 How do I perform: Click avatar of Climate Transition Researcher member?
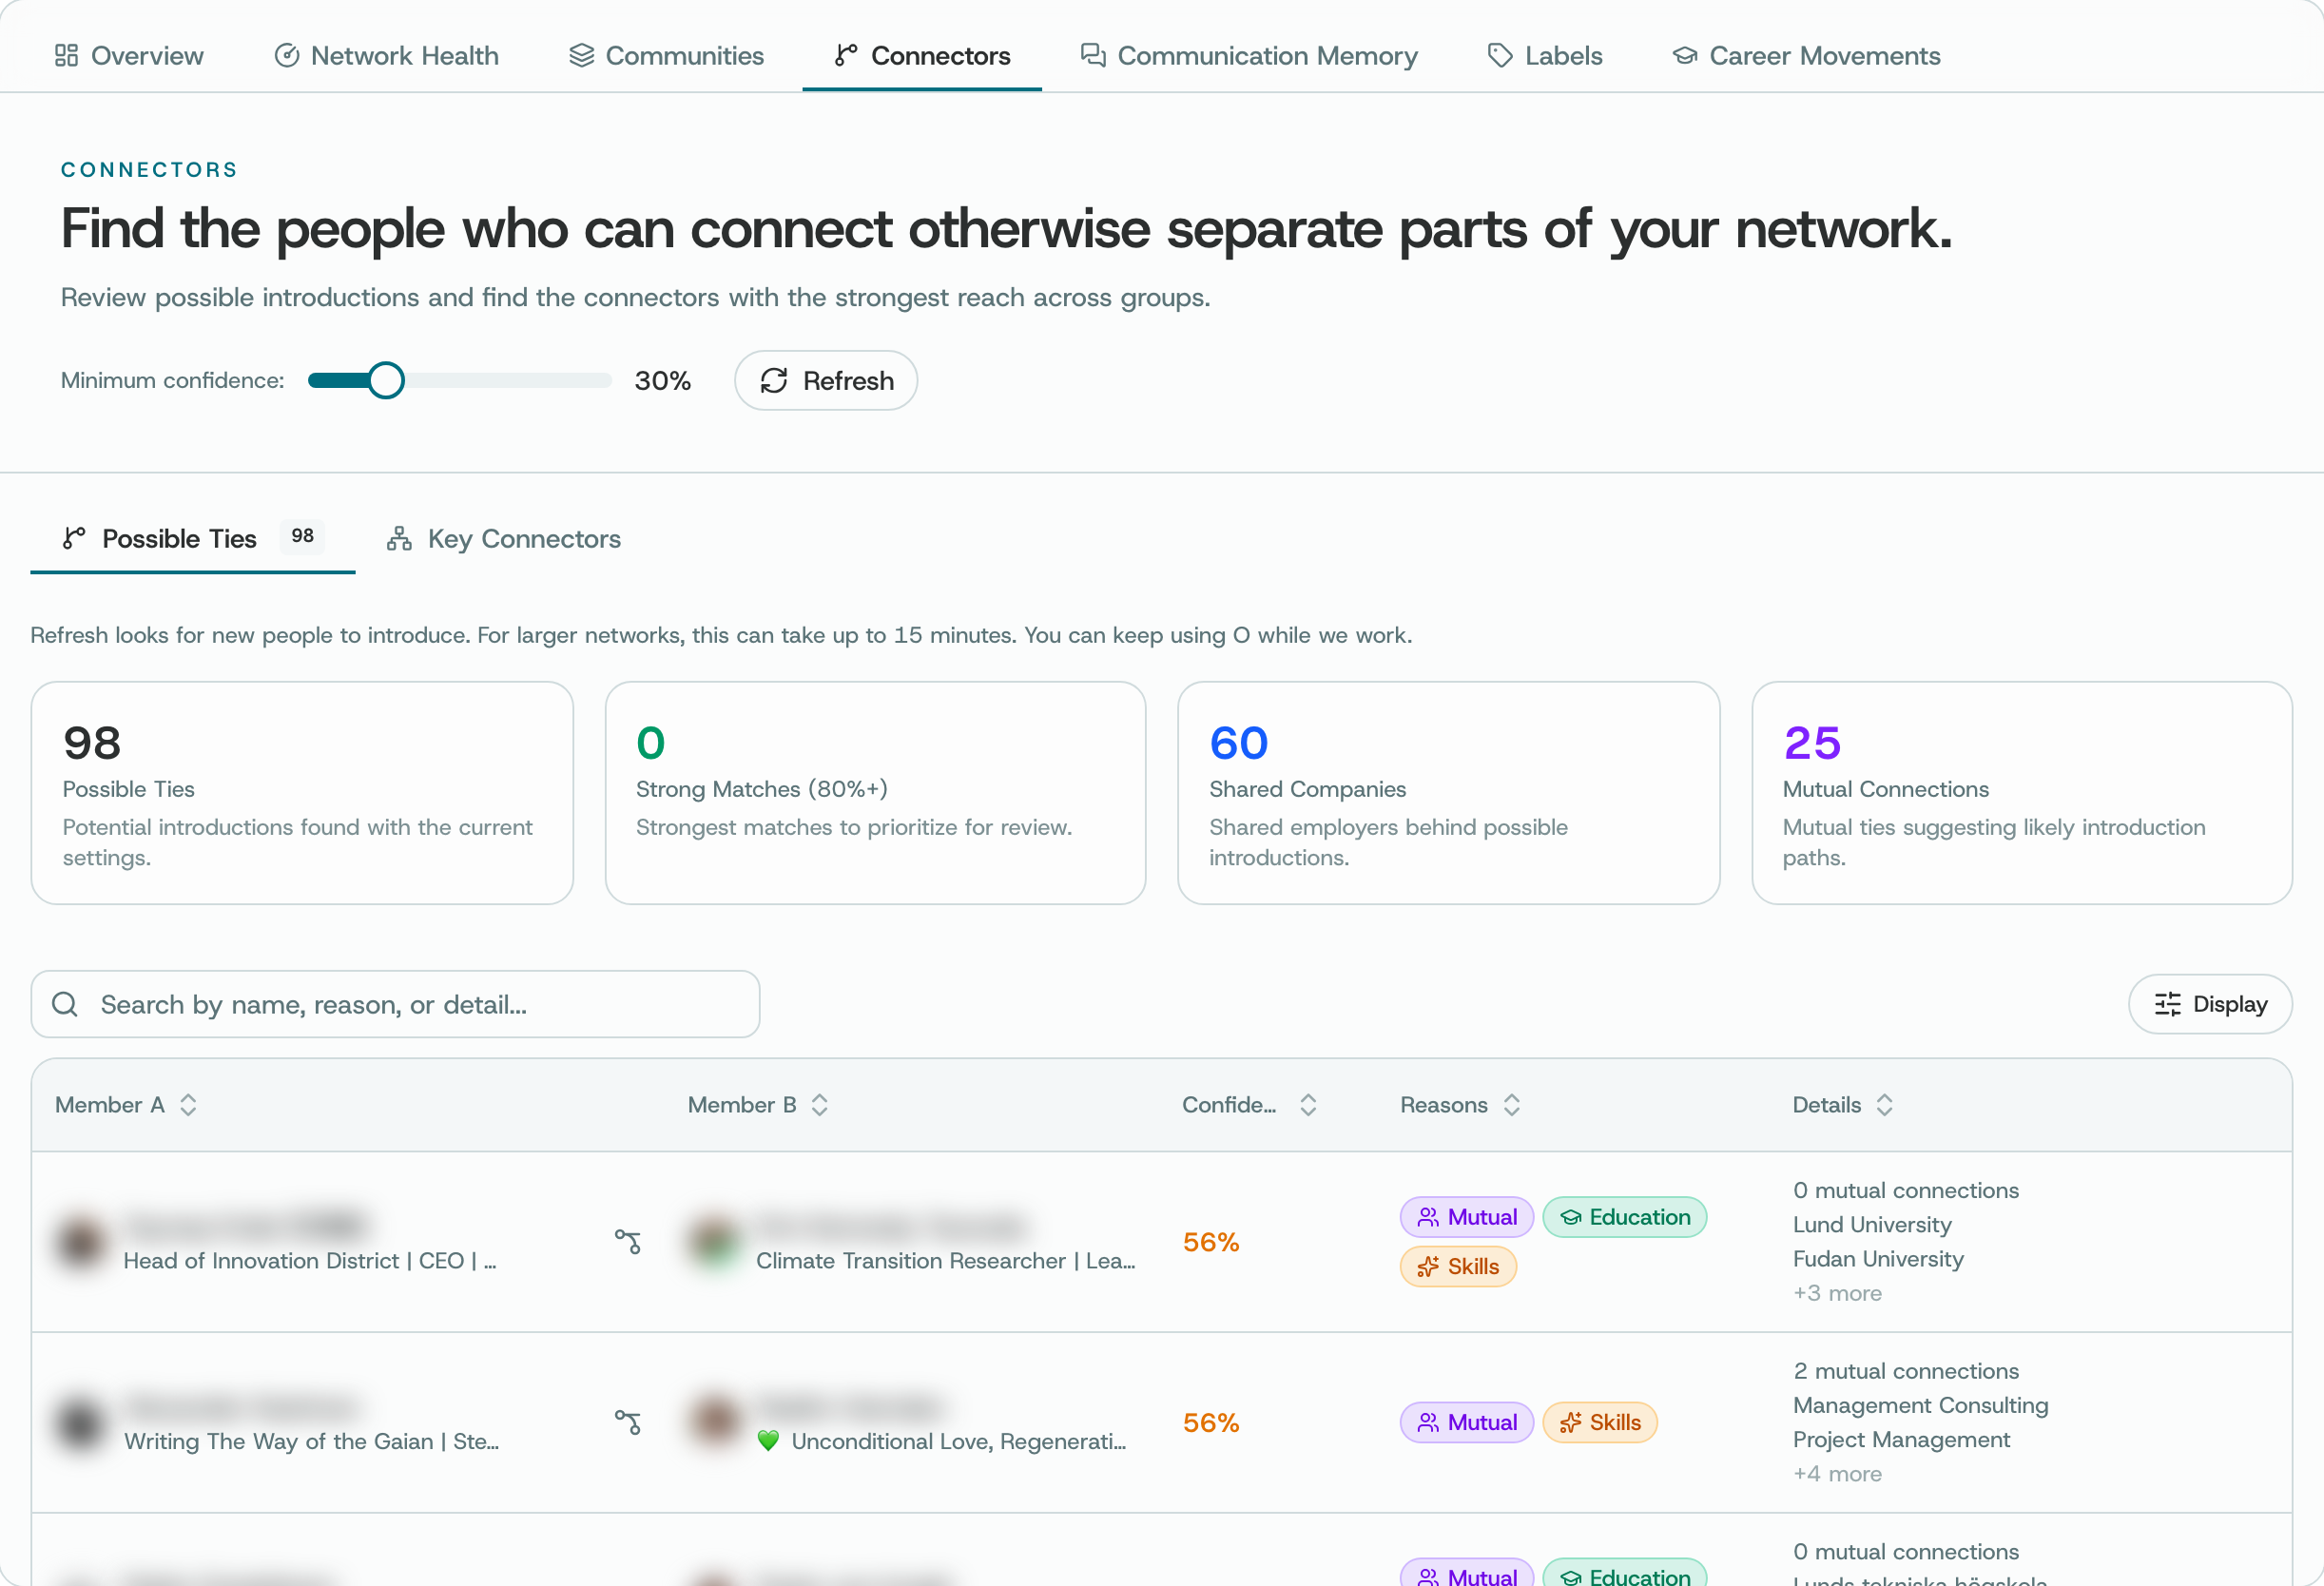[714, 1242]
